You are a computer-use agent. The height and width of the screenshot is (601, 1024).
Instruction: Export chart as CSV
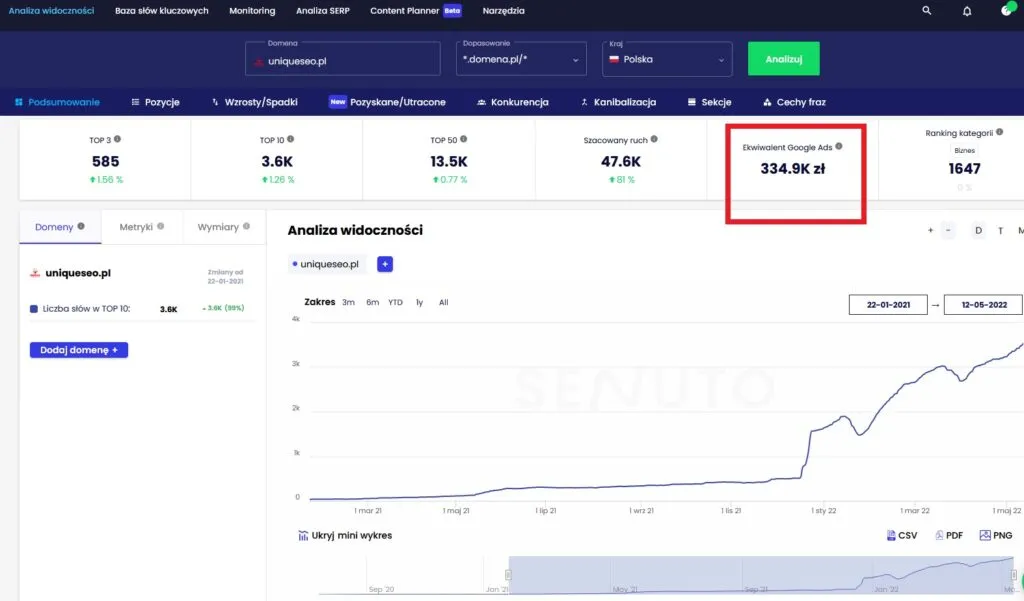pyautogui.click(x=901, y=535)
